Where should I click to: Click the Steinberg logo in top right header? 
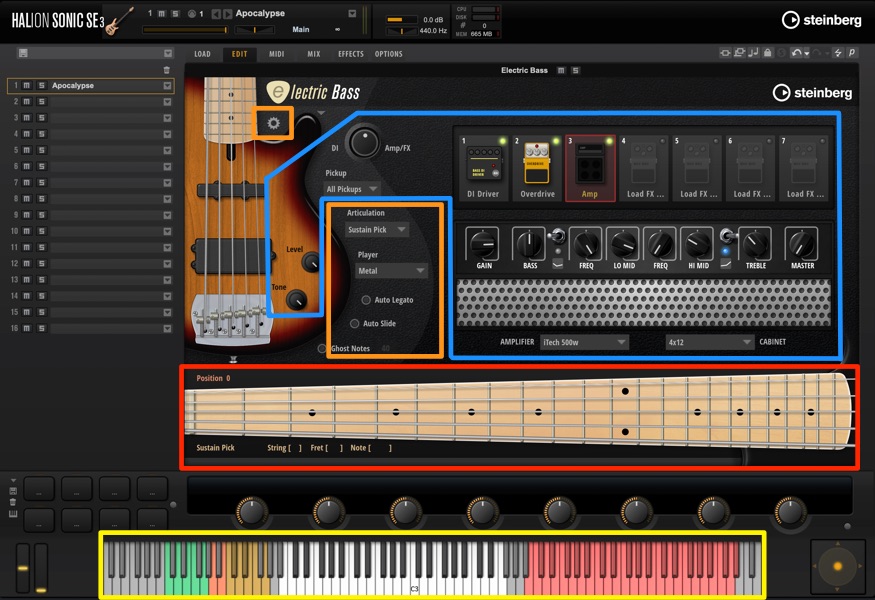click(821, 20)
